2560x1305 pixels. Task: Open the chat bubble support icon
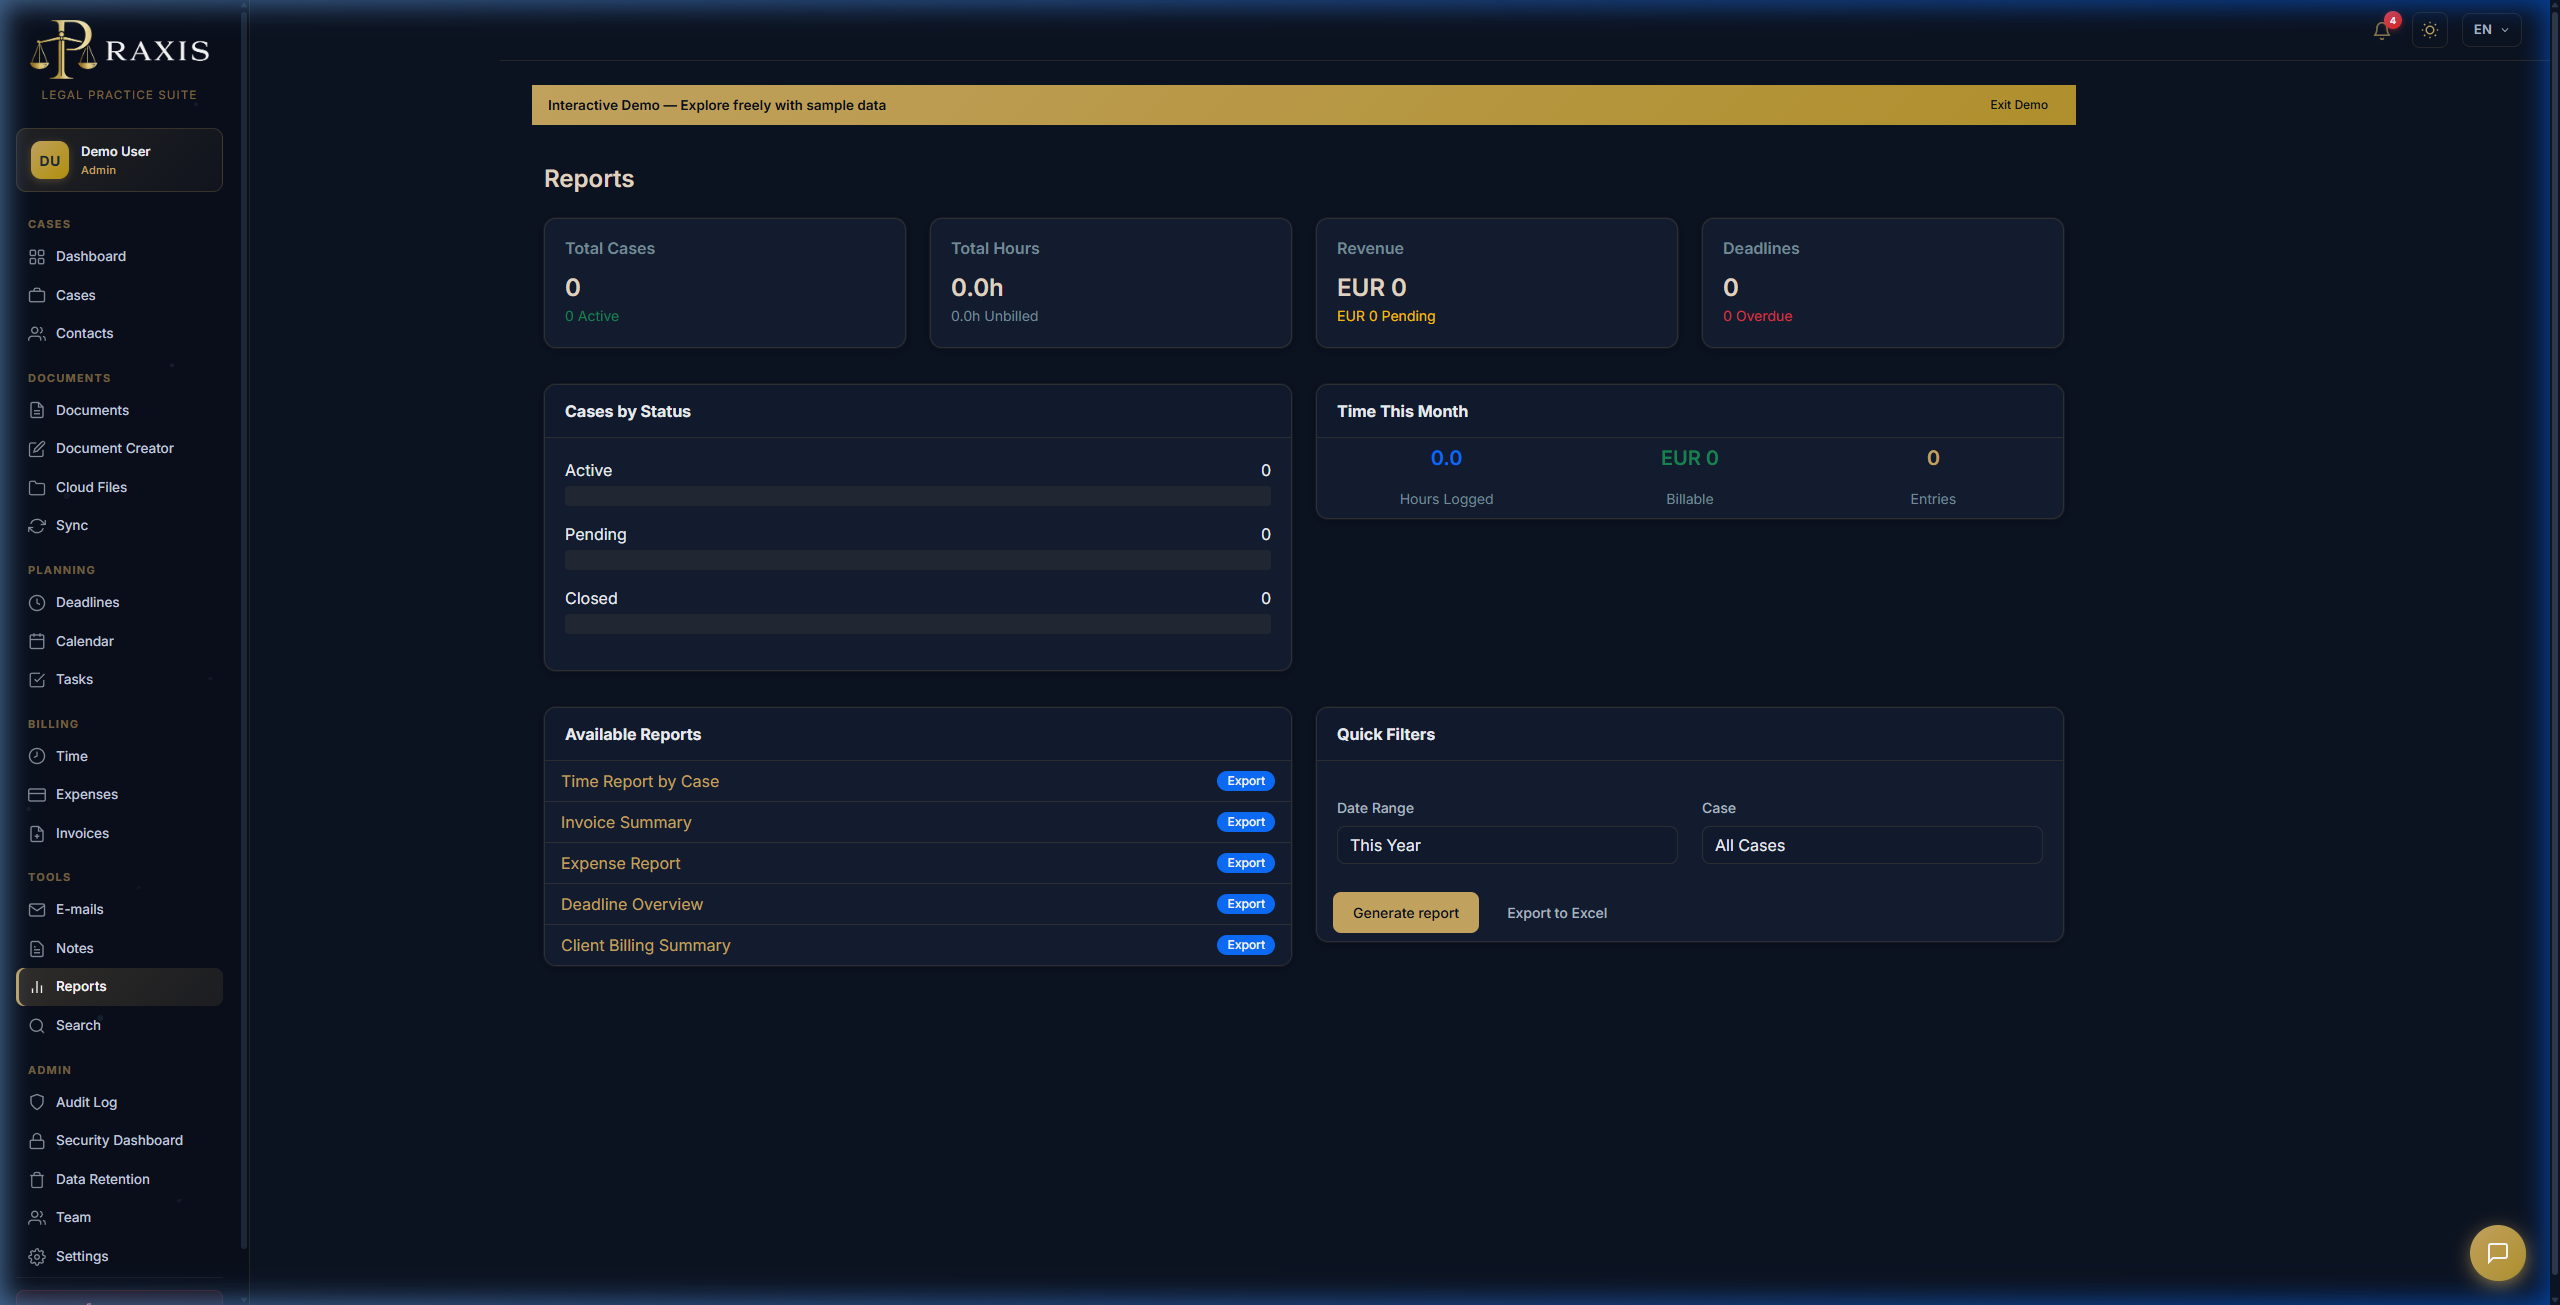2497,1253
